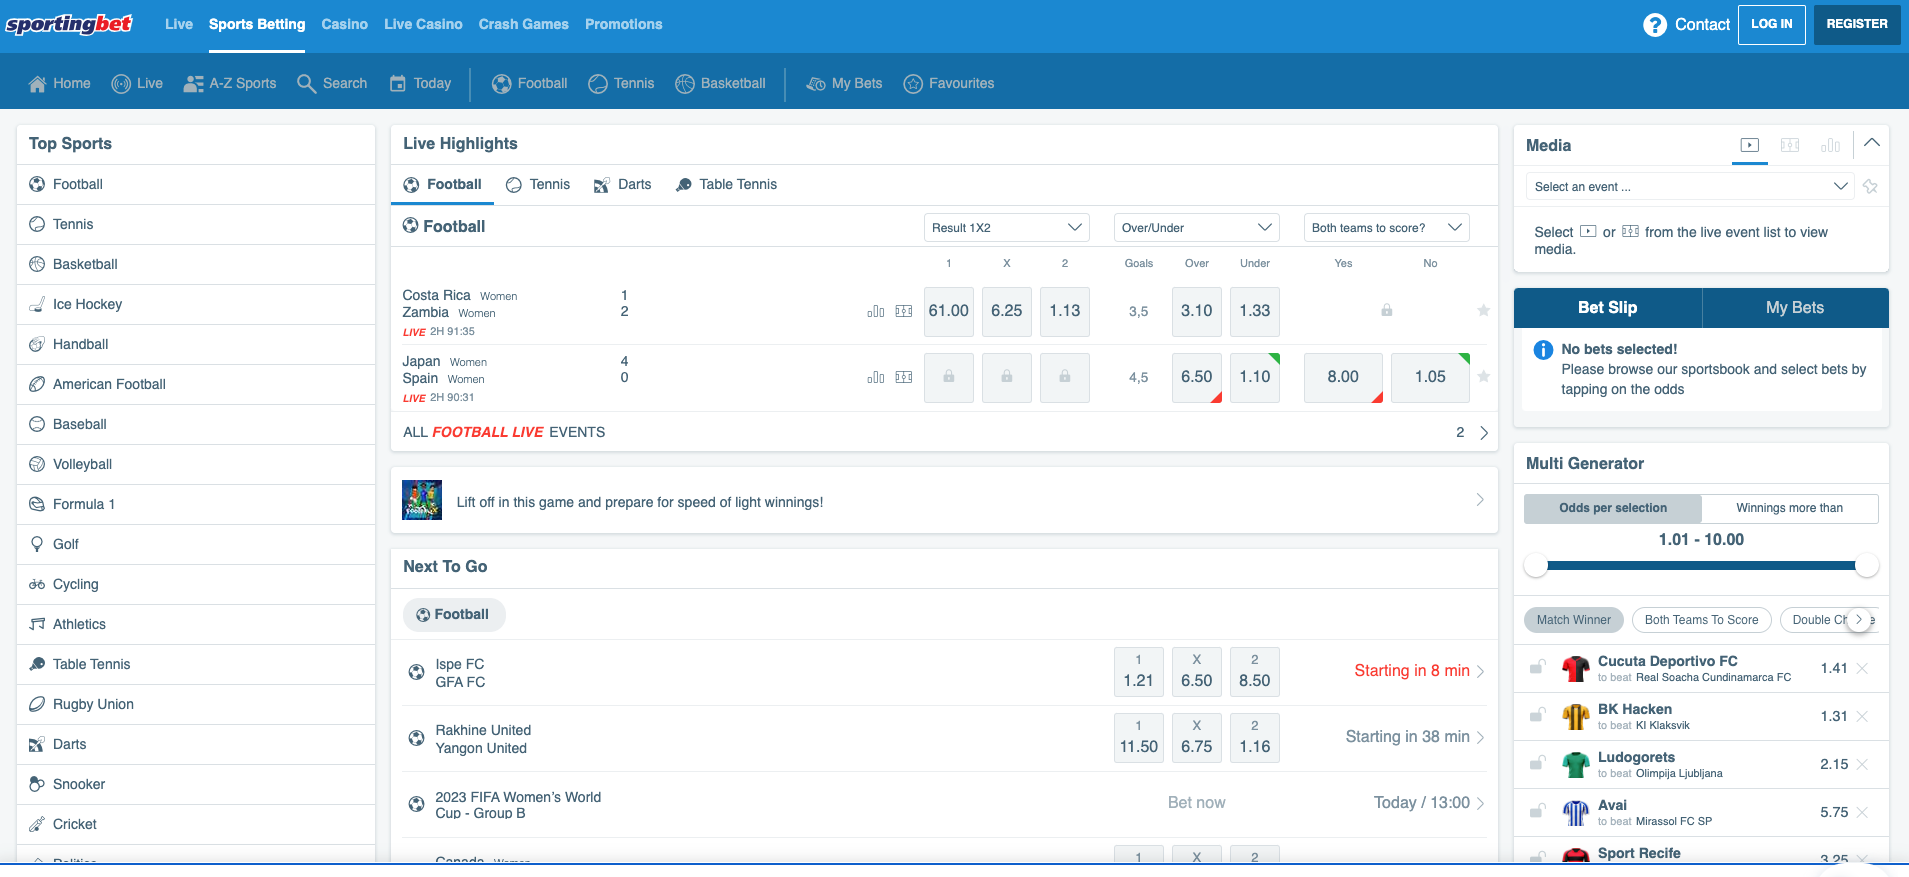Open the Search magnifier in the navigation bar
The image size is (1909, 877).
[x=307, y=84]
